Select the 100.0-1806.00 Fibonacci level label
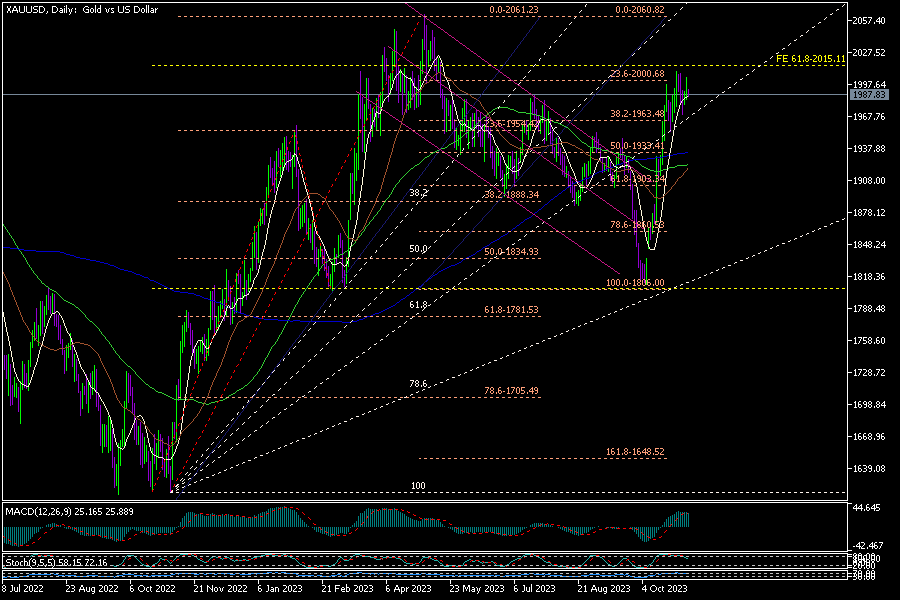This screenshot has width=900, height=600. pos(636,283)
